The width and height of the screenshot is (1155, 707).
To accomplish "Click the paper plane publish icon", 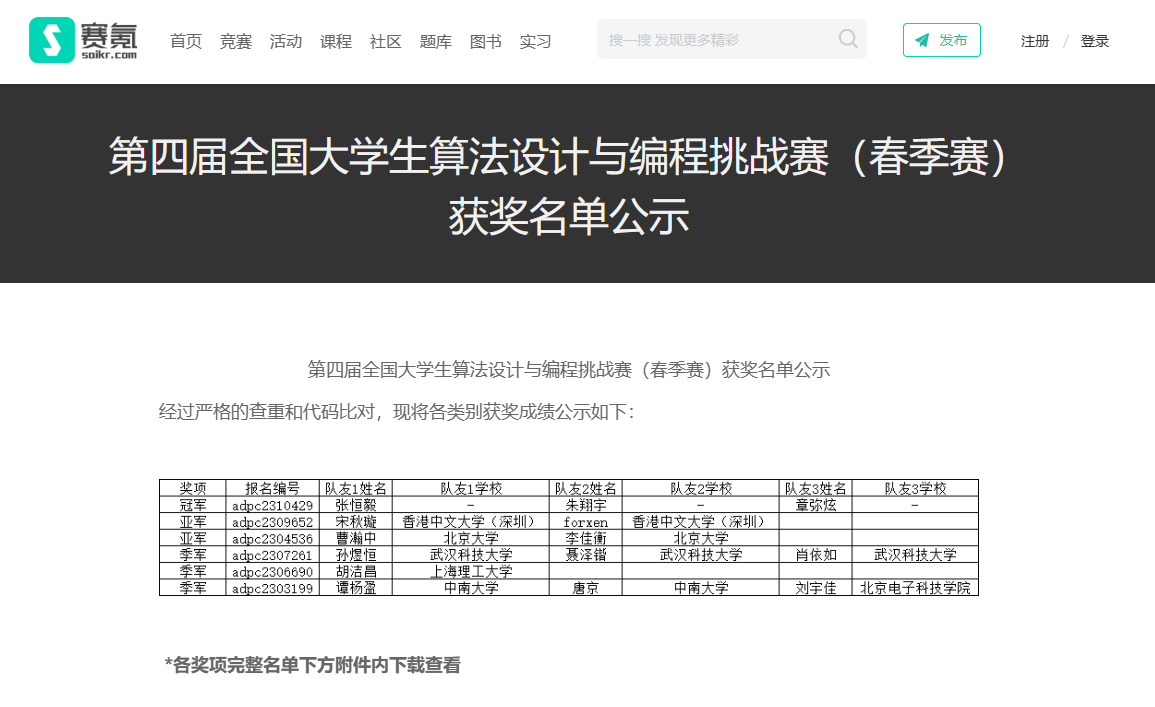I will point(922,40).
